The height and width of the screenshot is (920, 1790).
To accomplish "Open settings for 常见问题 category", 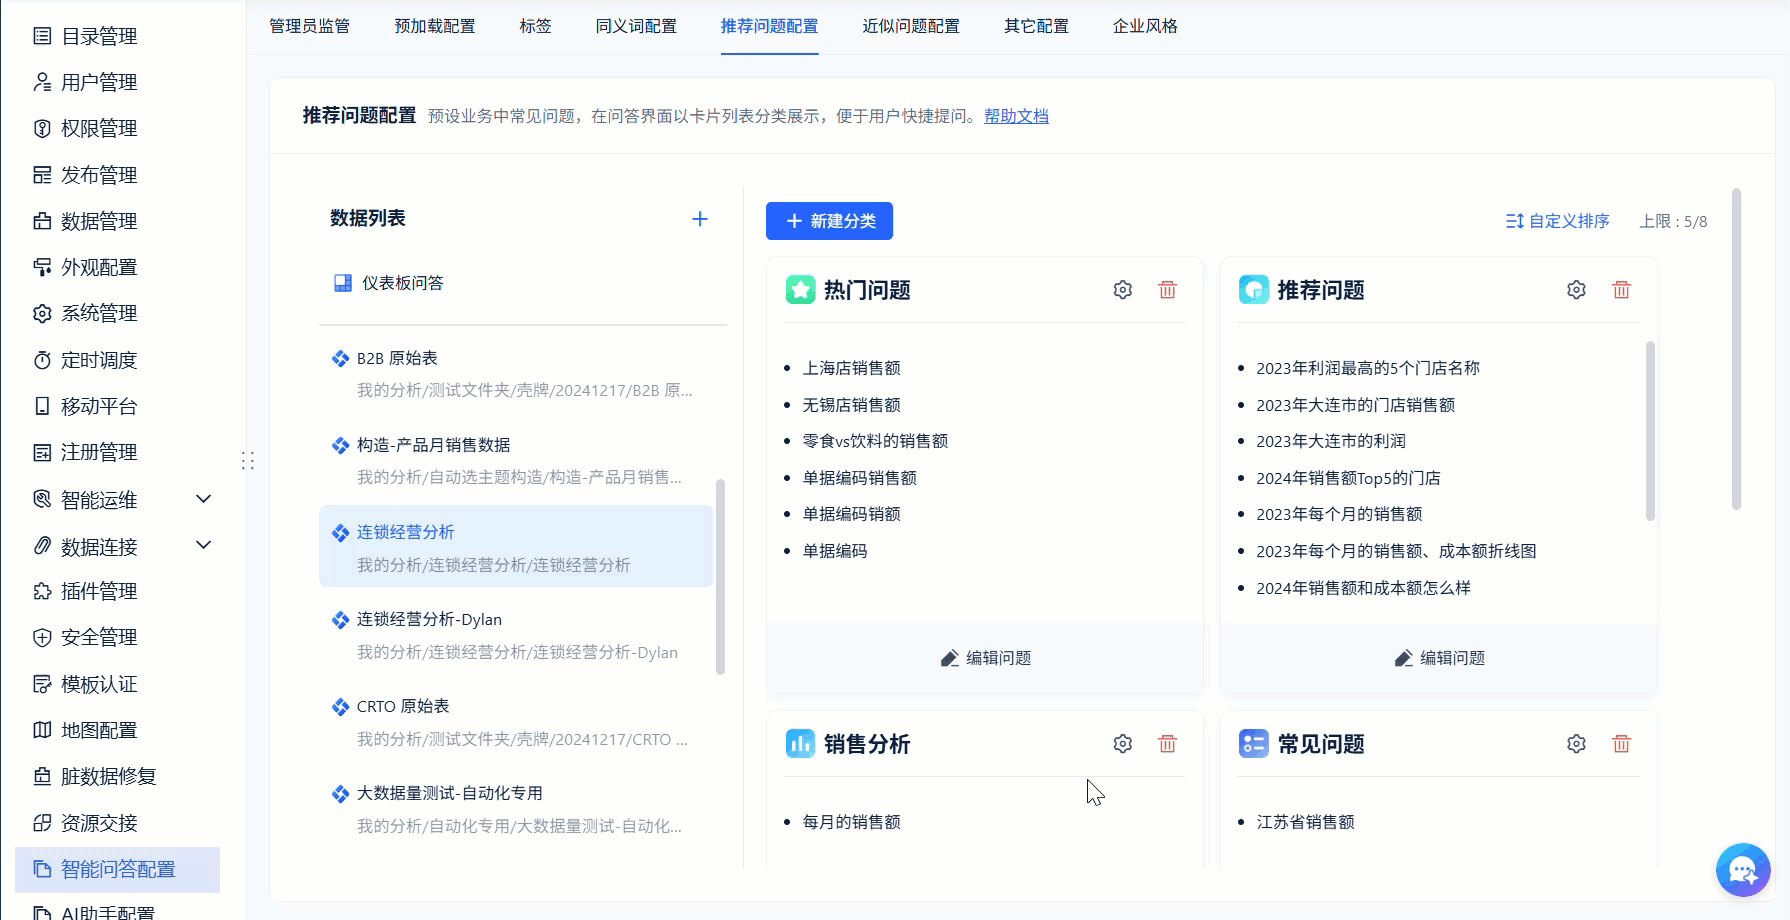I will pos(1577,744).
